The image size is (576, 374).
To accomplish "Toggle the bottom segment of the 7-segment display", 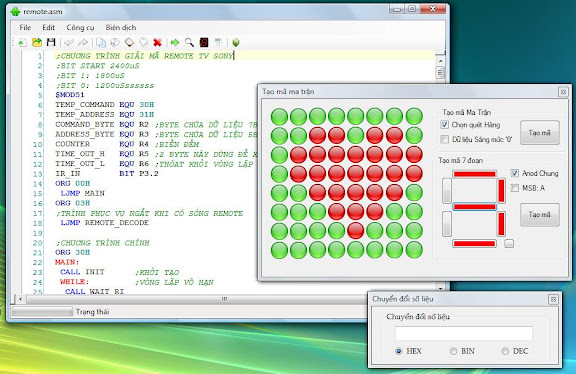I will pos(474,243).
